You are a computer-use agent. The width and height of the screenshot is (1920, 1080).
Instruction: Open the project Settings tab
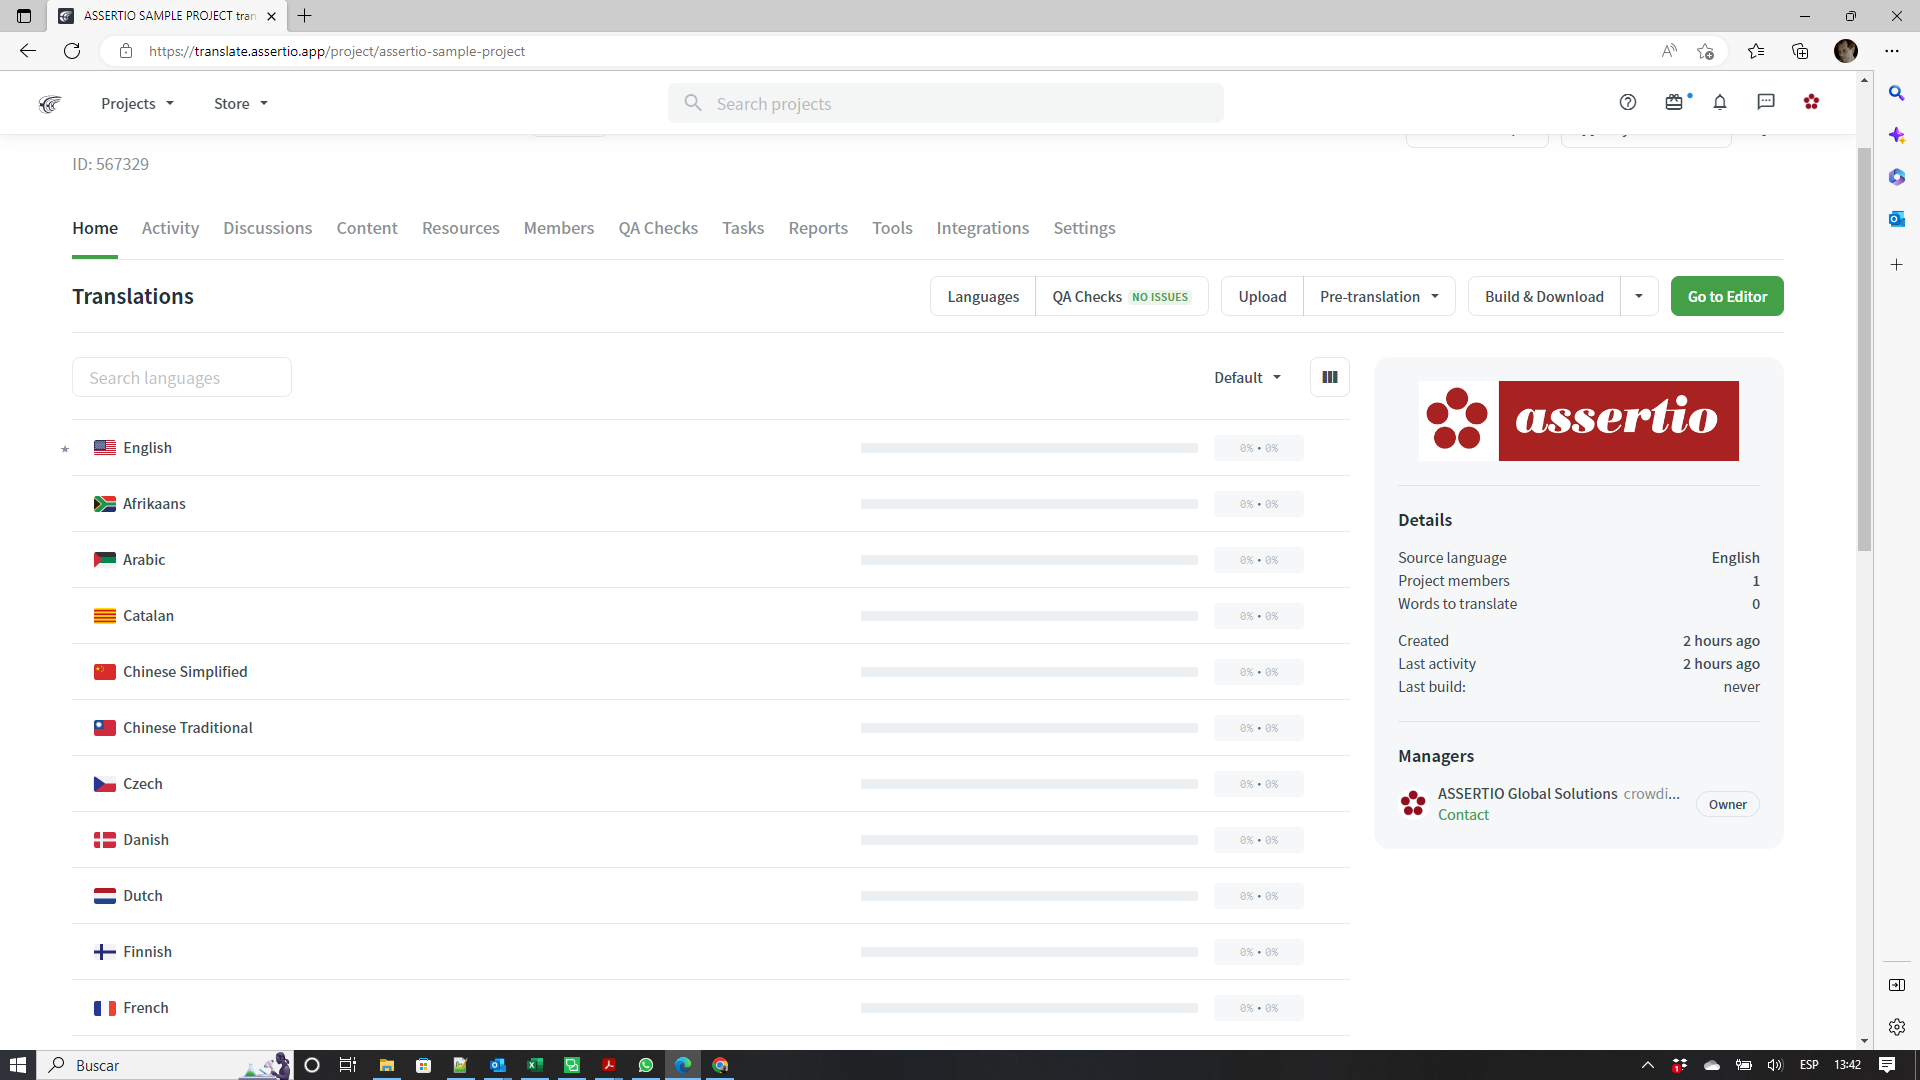pos(1084,228)
